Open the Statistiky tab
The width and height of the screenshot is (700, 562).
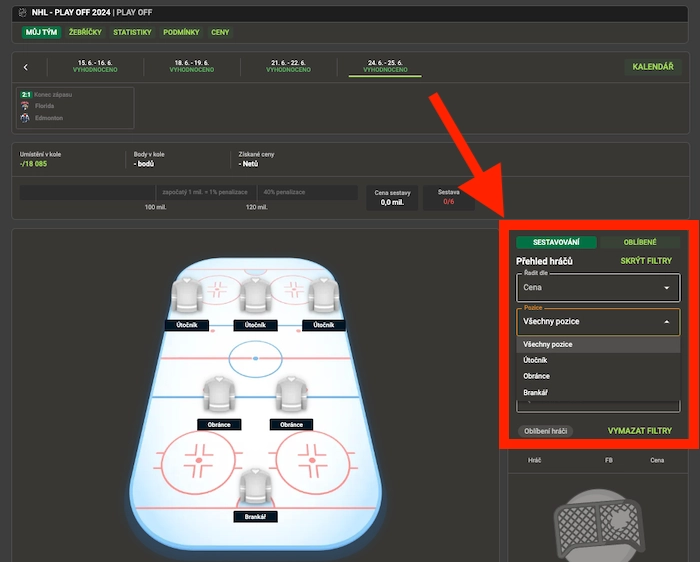(x=132, y=32)
